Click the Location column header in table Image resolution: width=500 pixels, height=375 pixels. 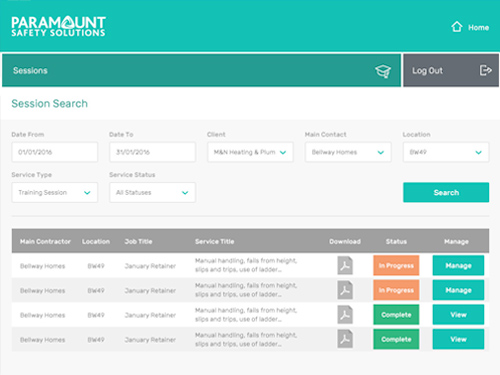[x=96, y=241]
